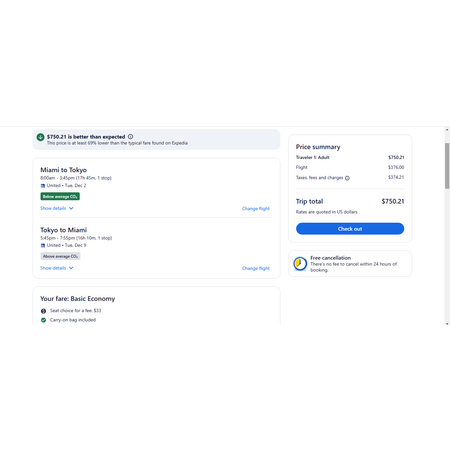Click the page vertical scrollbar thumb
Image resolution: width=450 pixels, height=450 pixels.
tap(447, 166)
